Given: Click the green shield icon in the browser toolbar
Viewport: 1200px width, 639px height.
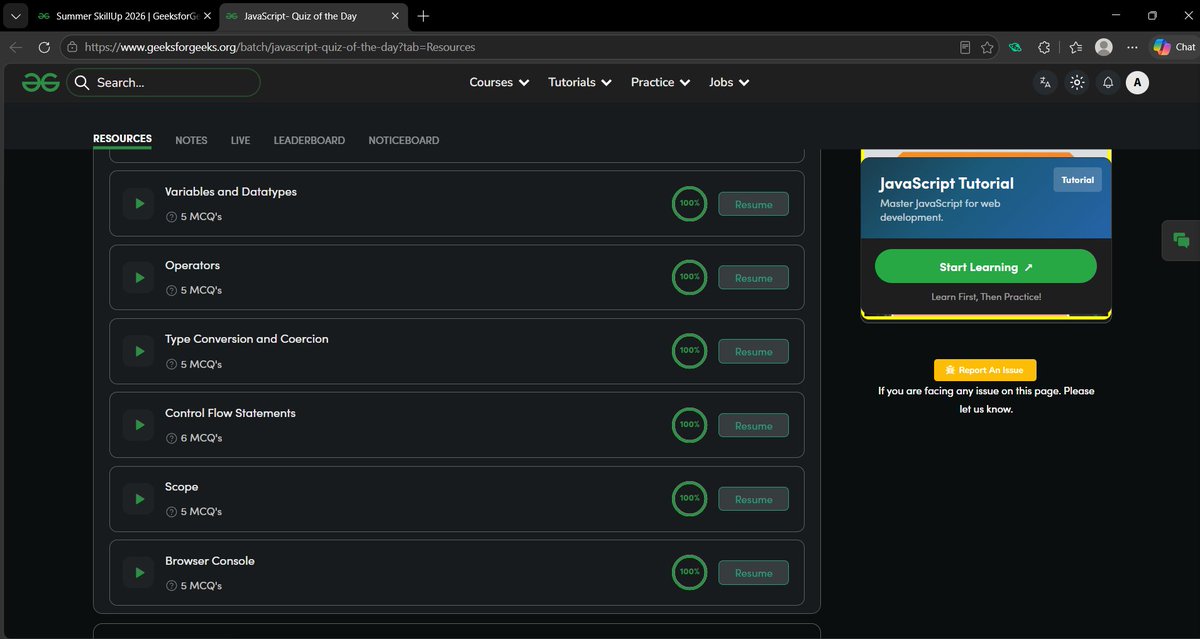Looking at the screenshot, I should (x=1015, y=47).
